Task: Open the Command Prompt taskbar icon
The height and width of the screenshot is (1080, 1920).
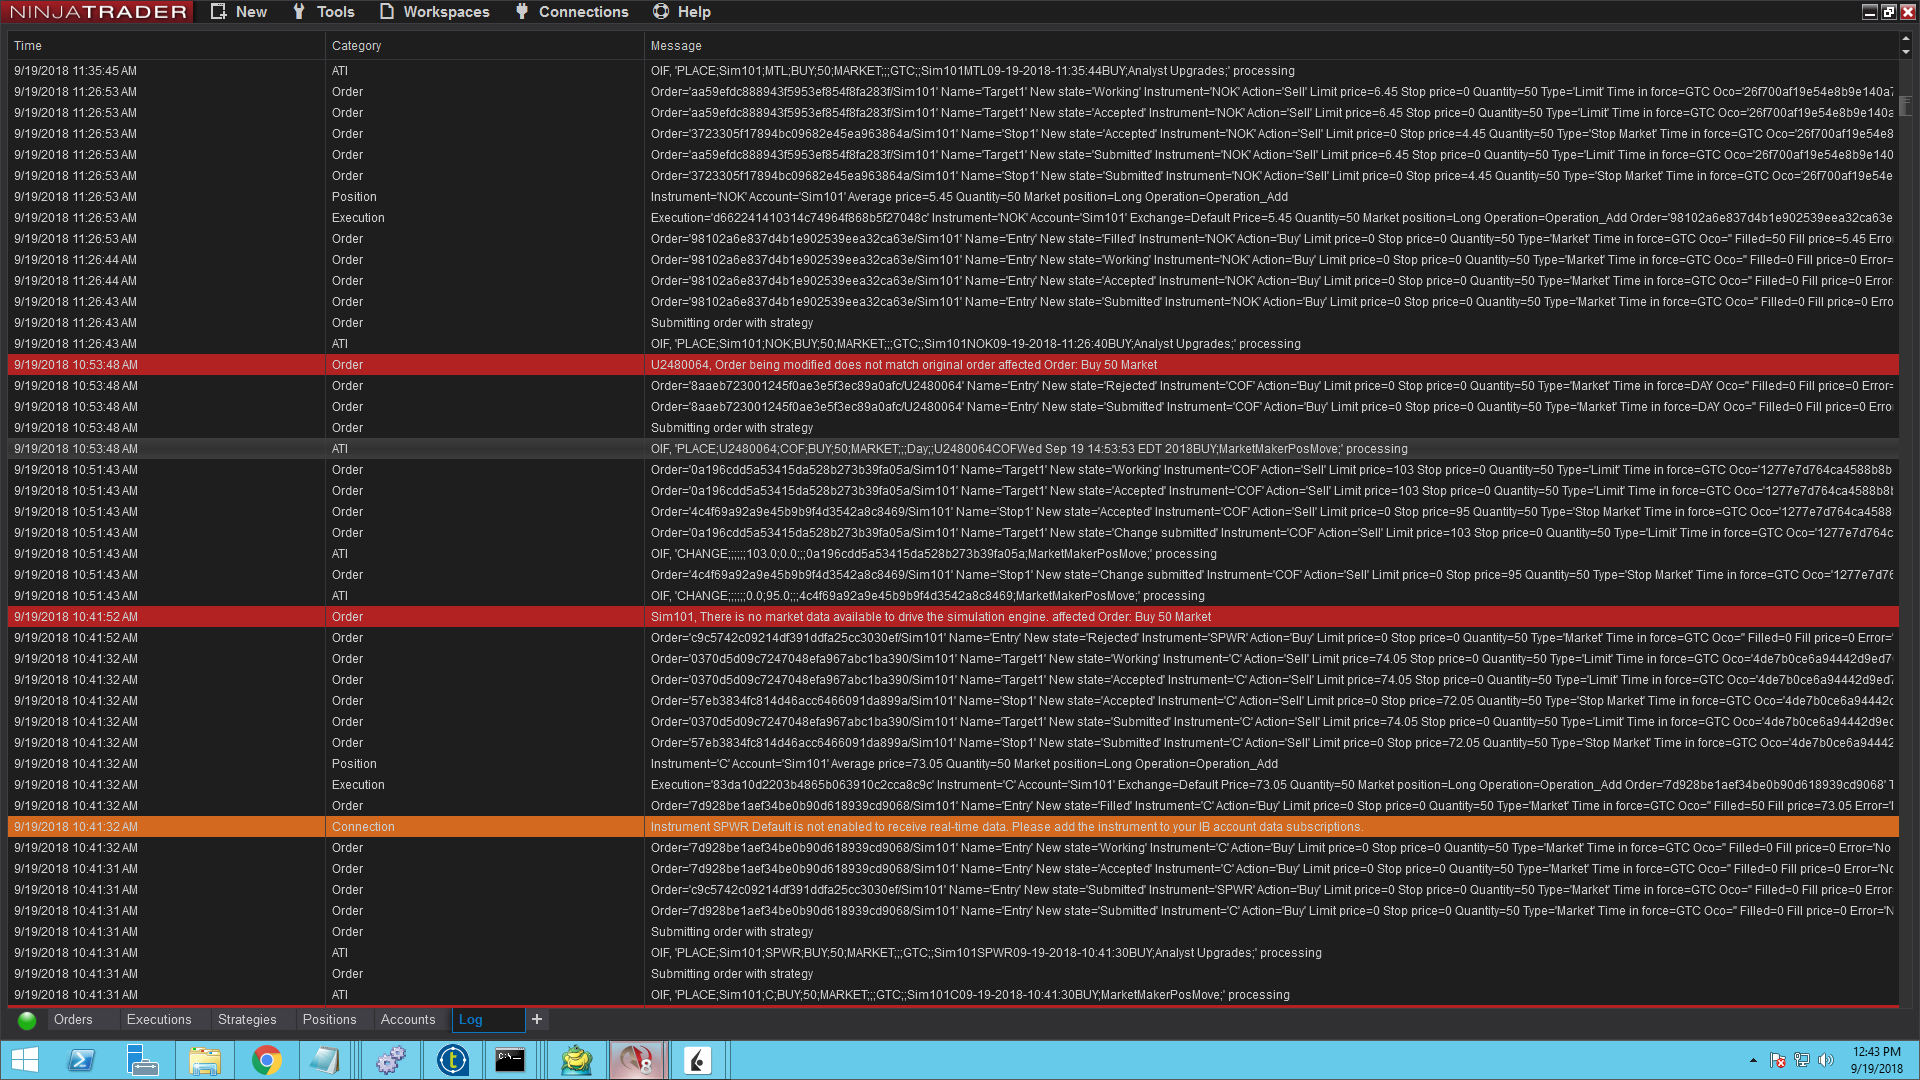Action: pyautogui.click(x=510, y=1060)
